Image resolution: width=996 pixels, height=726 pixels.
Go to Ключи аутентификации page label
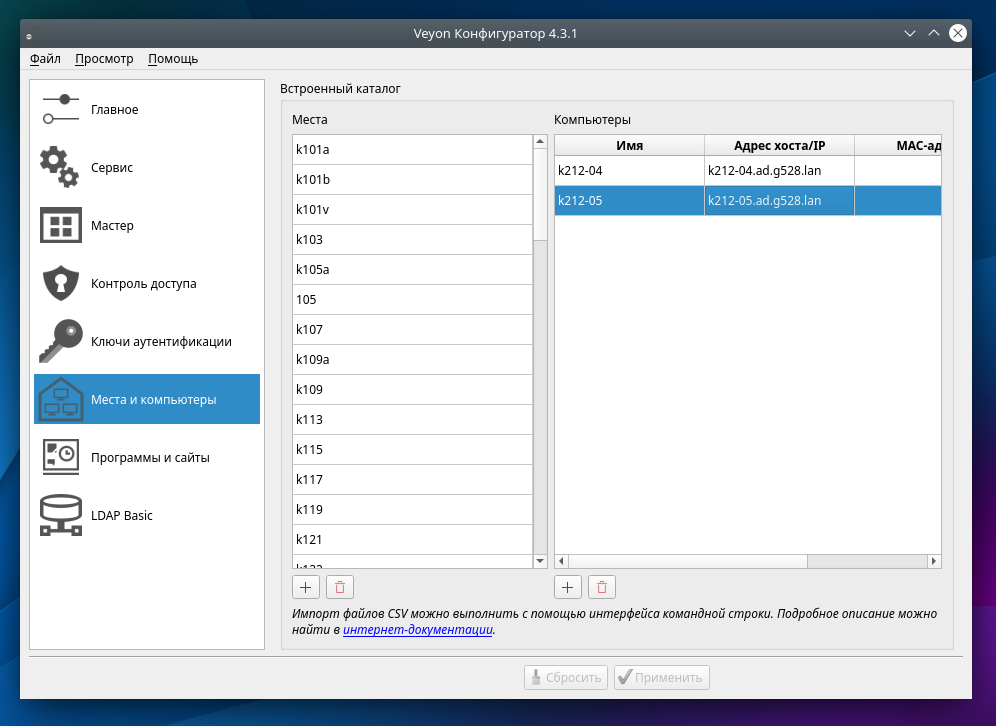[x=161, y=342]
